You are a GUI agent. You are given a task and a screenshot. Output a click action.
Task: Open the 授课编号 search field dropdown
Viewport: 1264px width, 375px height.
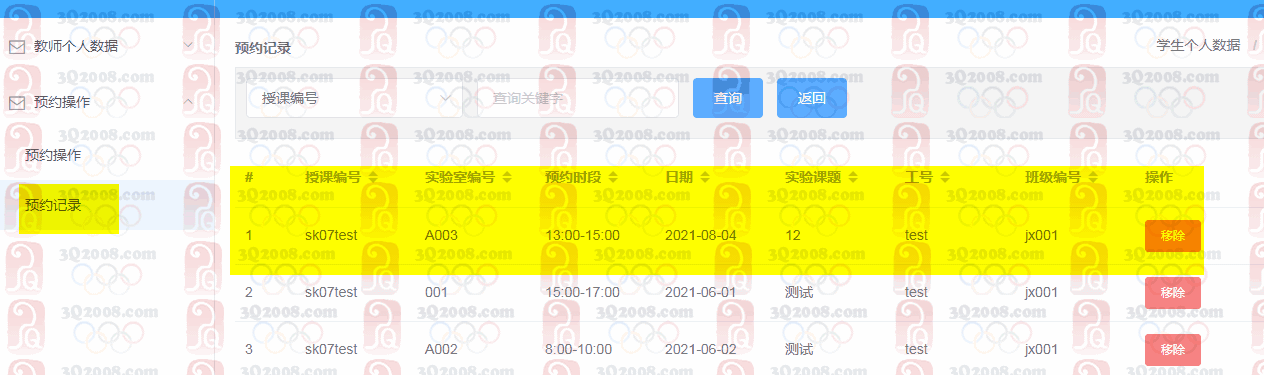tap(354, 98)
